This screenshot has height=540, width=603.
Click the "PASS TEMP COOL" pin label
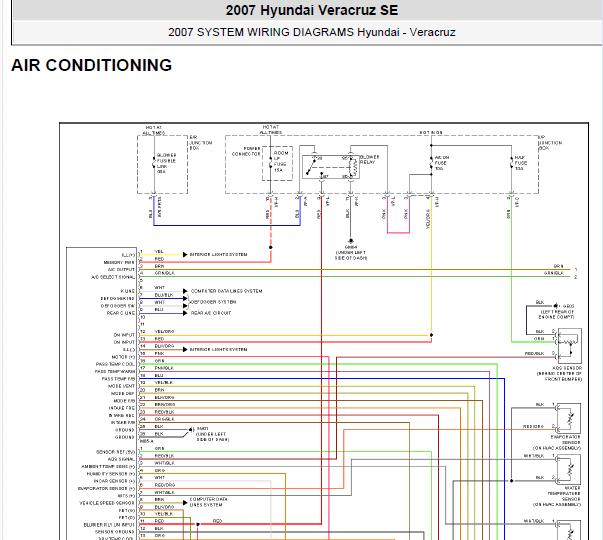[x=115, y=364]
